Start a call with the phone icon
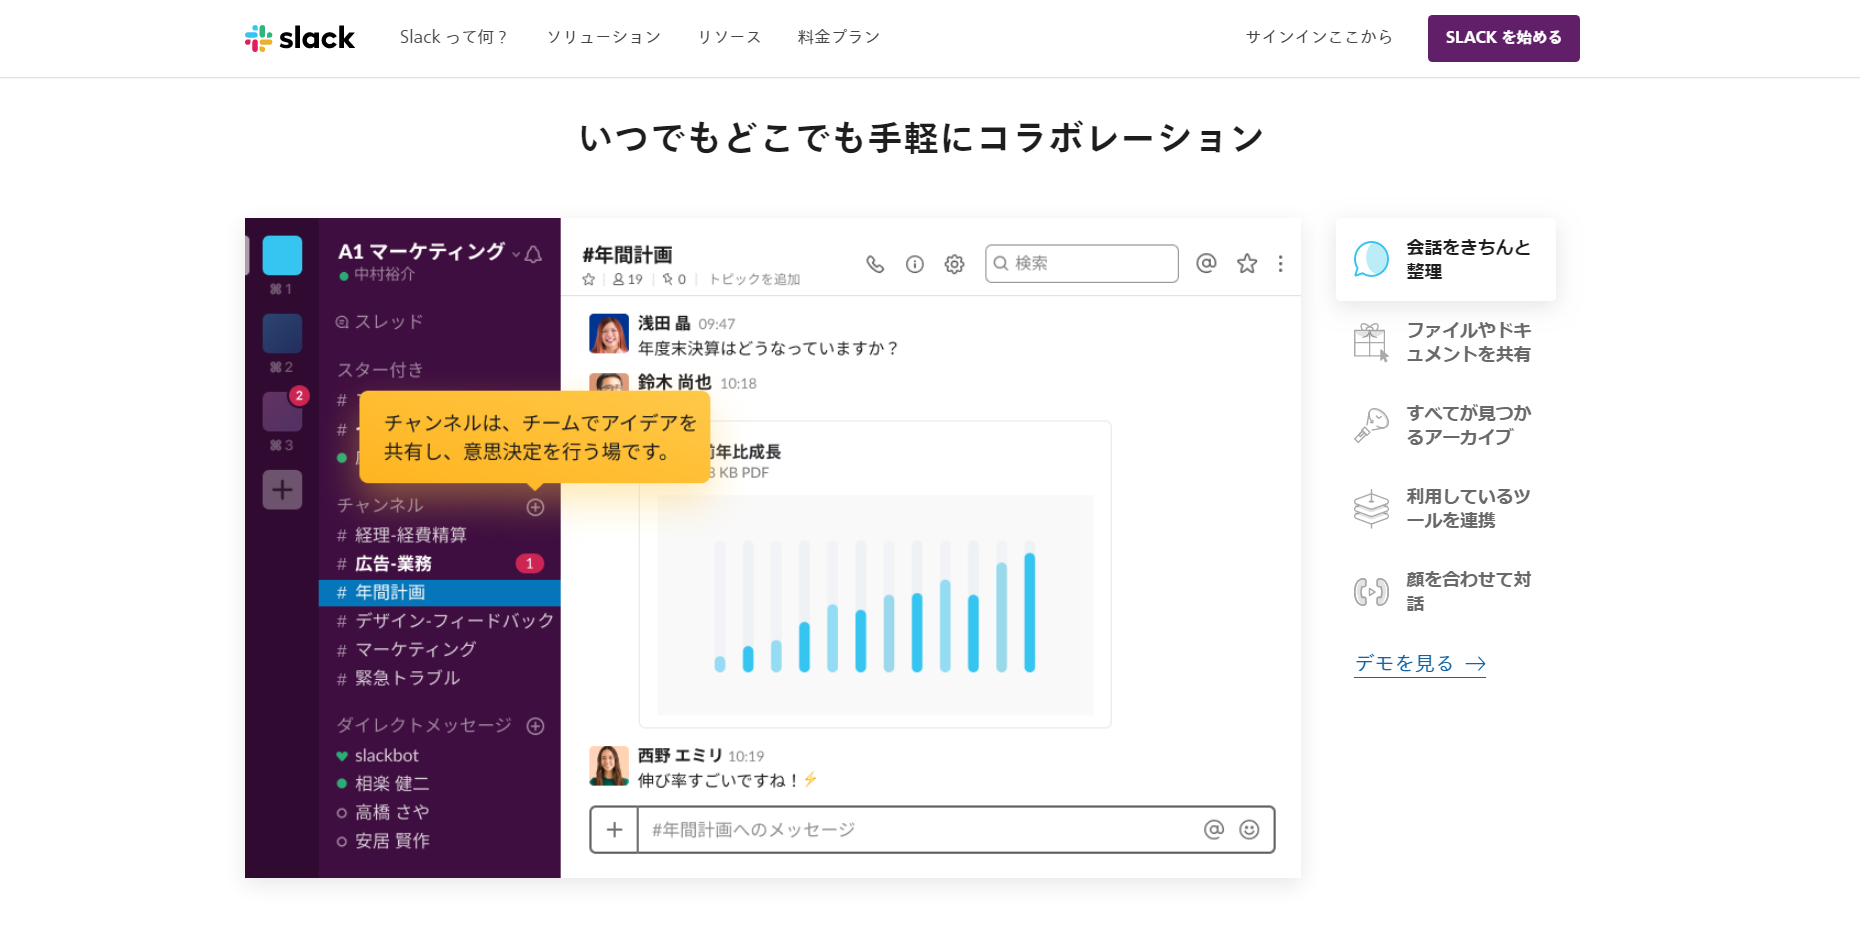Image resolution: width=1860 pixels, height=928 pixels. pos(875,264)
